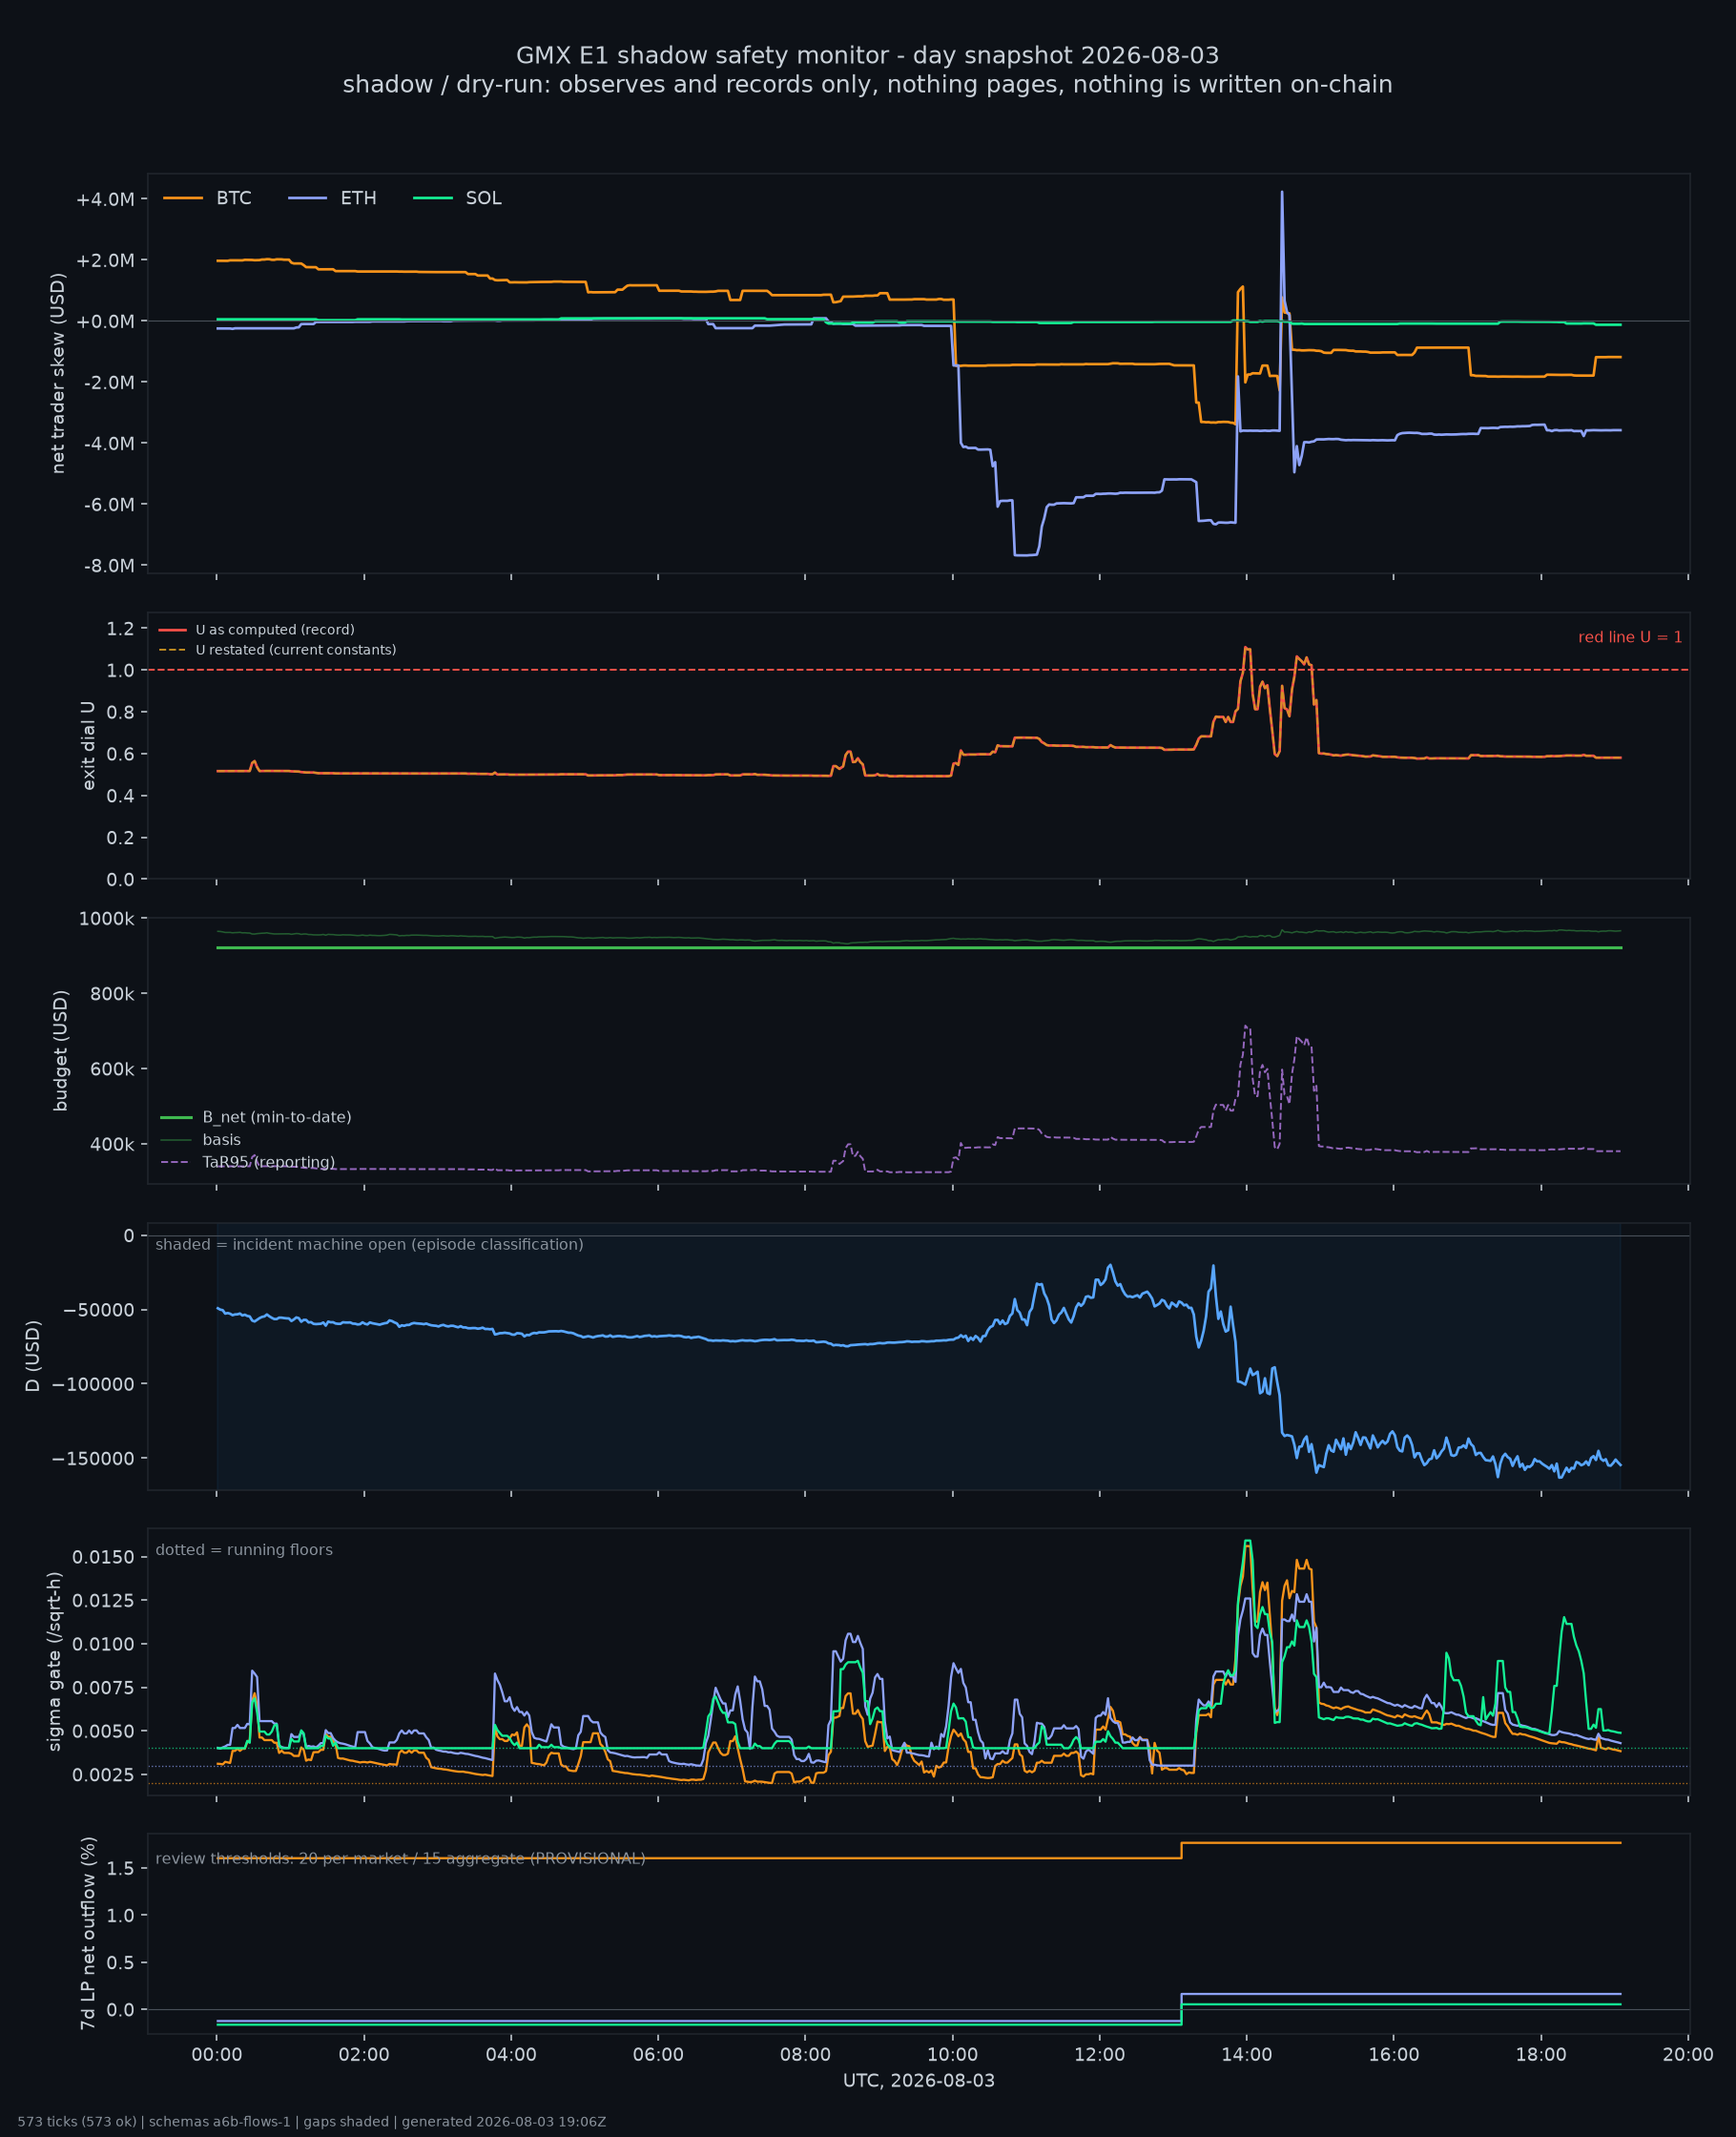1736x2137 pixels.
Task: Select legend 'U restated (current constants)'
Action: coord(278,650)
